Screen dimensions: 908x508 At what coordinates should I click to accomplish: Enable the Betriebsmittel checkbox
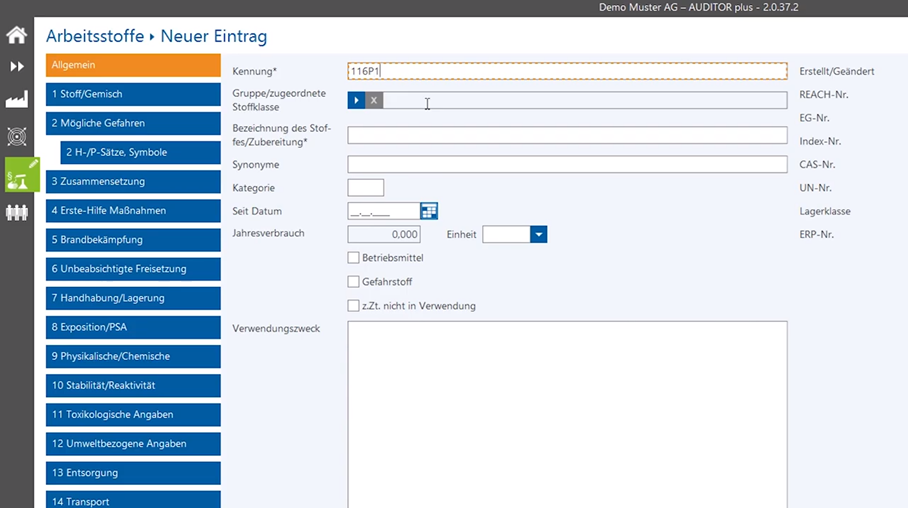(353, 258)
